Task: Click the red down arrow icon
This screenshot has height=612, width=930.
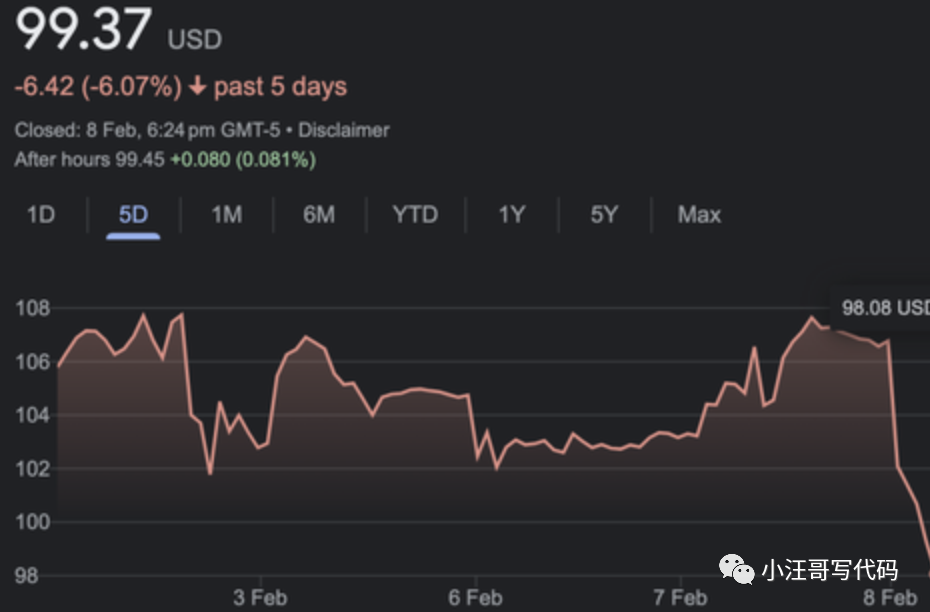Action: coord(197,87)
